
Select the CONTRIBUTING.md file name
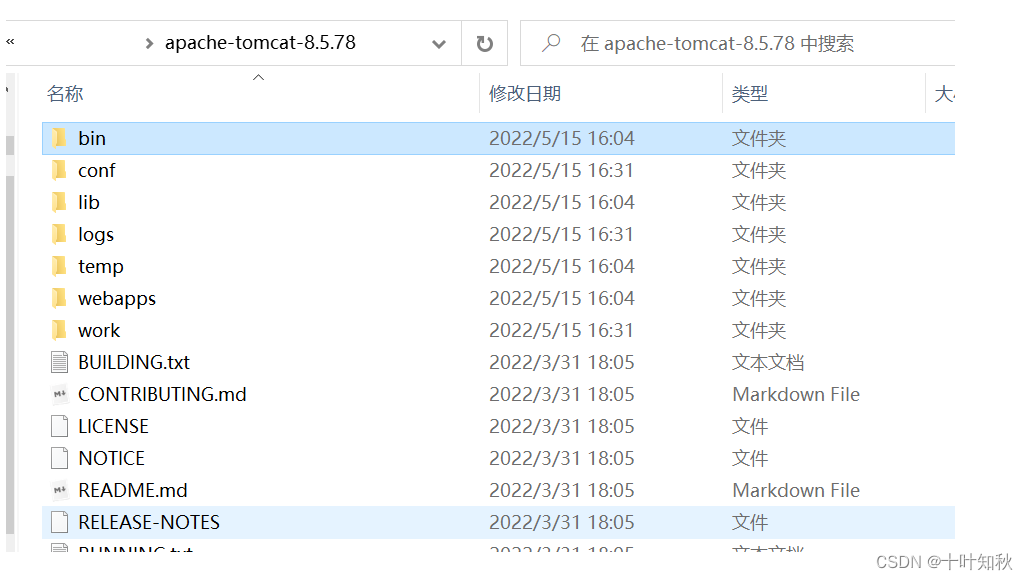click(162, 394)
